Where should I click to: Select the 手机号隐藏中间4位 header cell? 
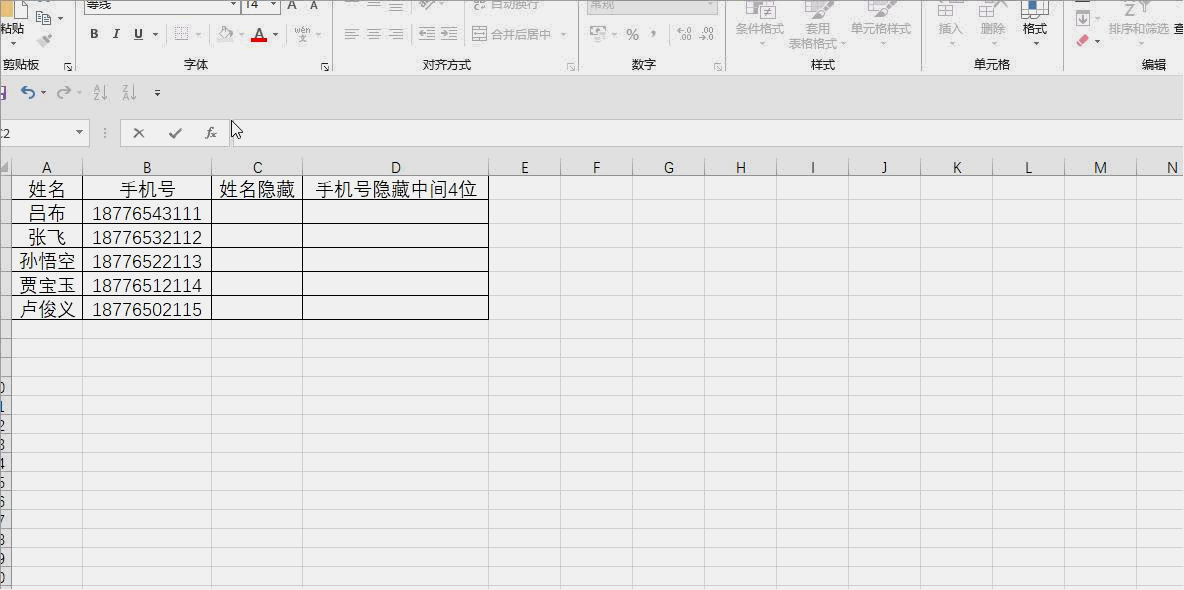pyautogui.click(x=396, y=189)
